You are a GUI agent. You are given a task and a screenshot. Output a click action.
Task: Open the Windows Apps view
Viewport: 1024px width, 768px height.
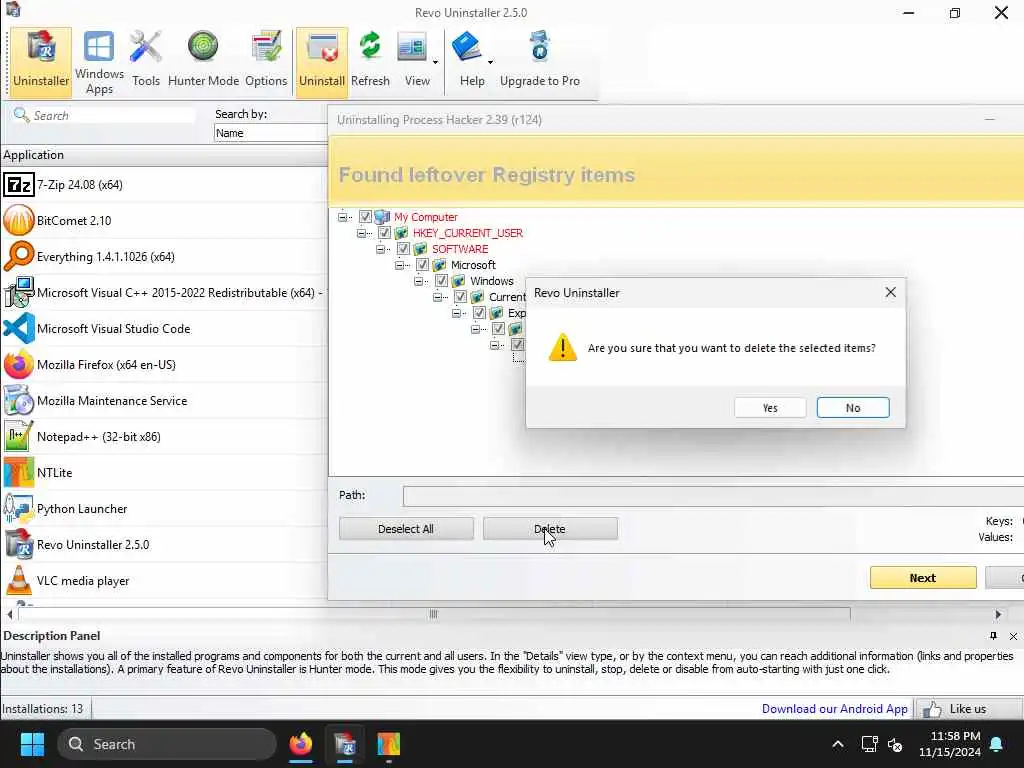click(x=99, y=61)
